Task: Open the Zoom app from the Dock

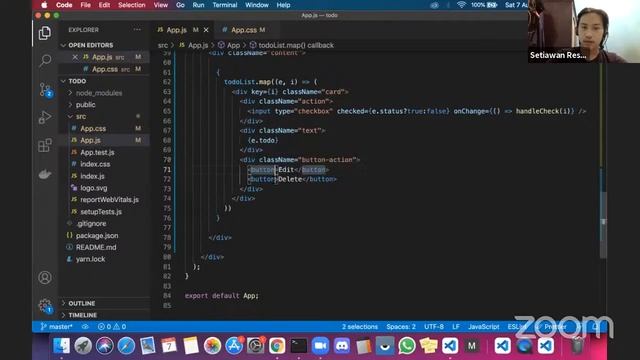Action: pyautogui.click(x=320, y=346)
